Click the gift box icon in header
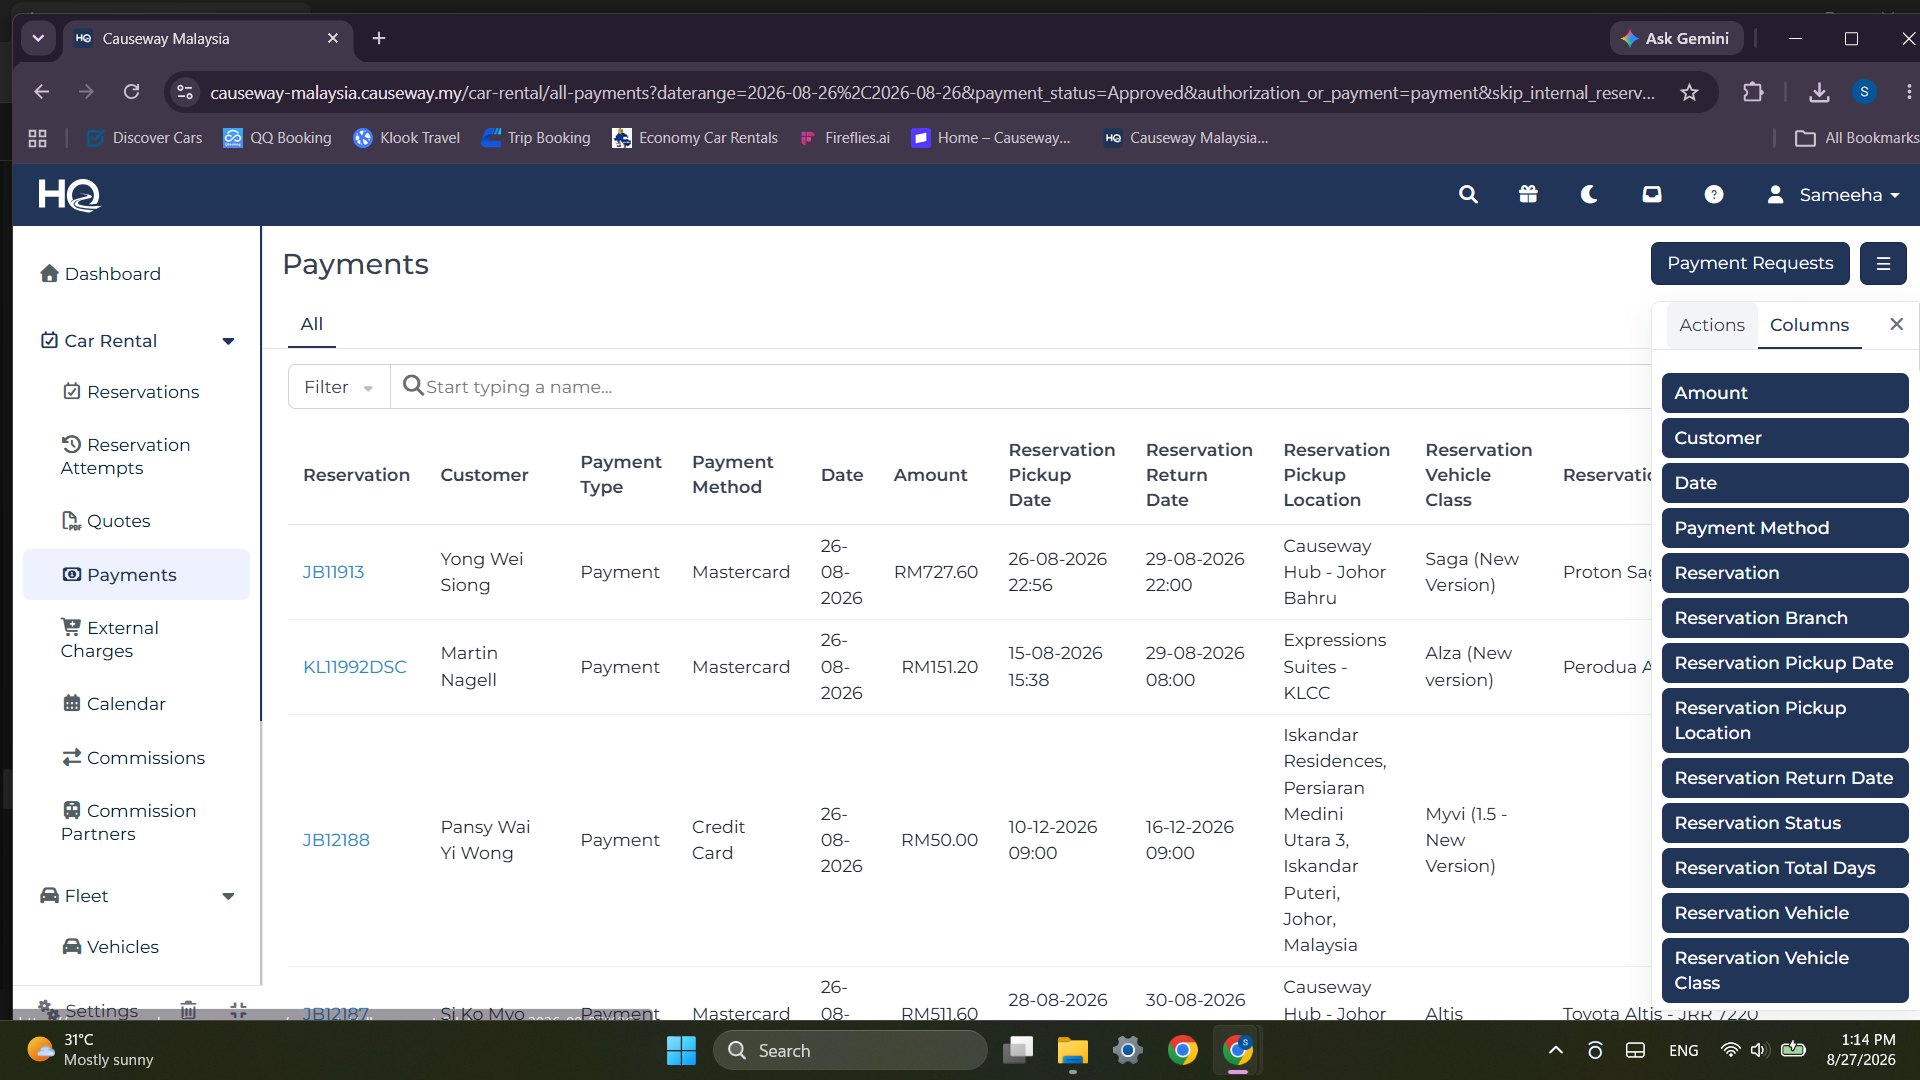The height and width of the screenshot is (1080, 1920). click(1528, 195)
